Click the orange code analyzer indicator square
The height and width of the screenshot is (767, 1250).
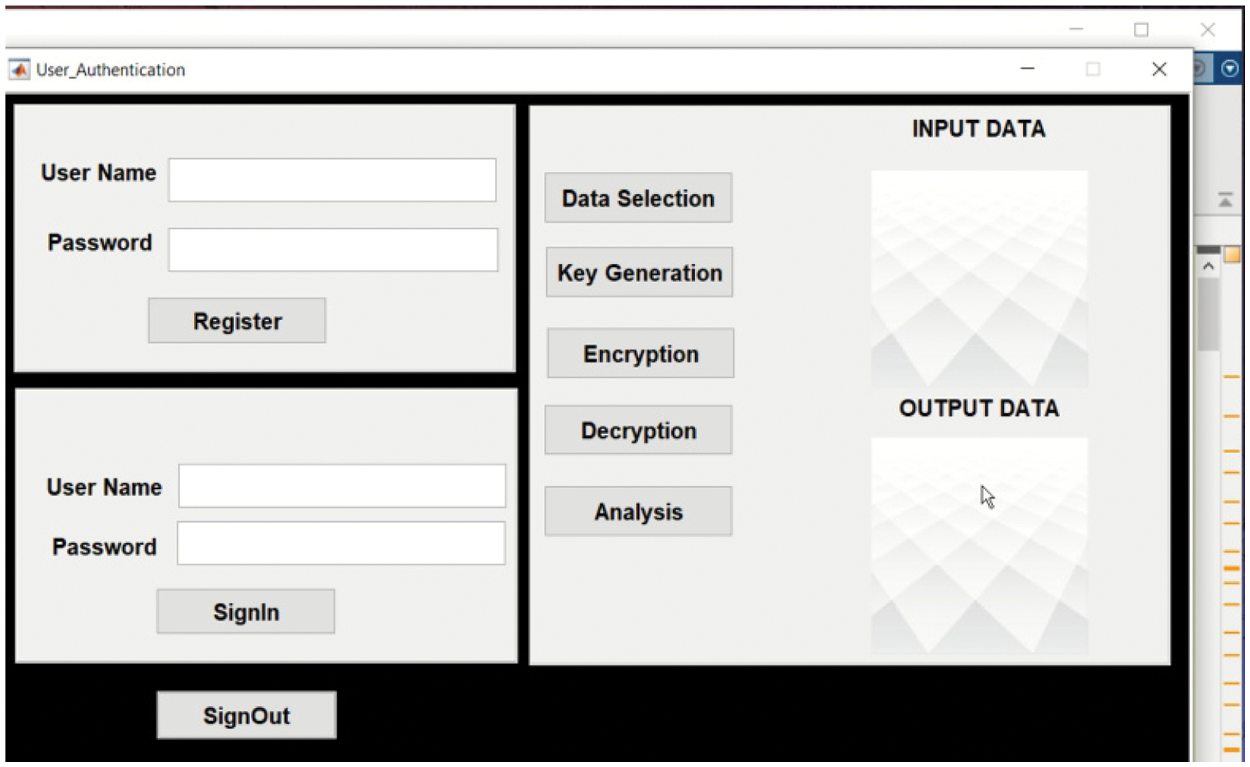[x=1232, y=254]
